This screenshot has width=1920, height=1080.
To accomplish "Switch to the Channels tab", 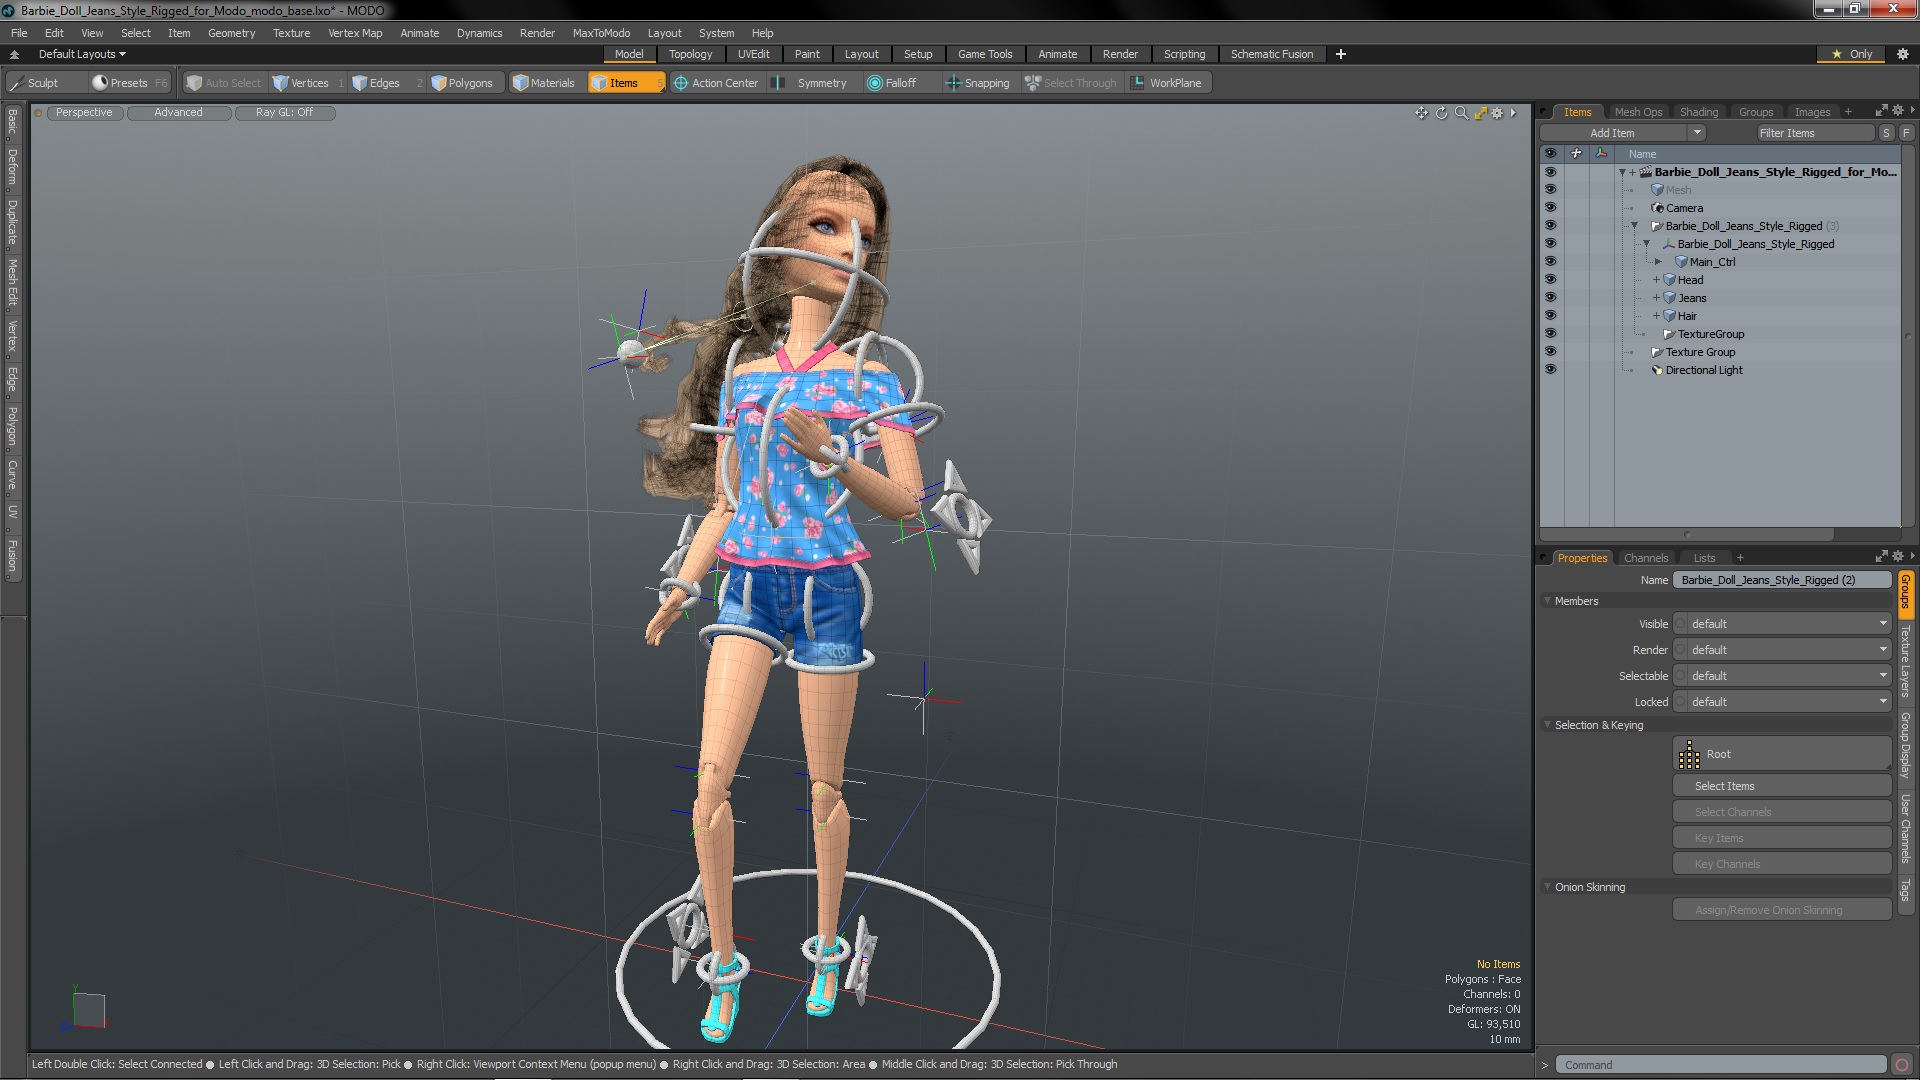I will [x=1646, y=558].
